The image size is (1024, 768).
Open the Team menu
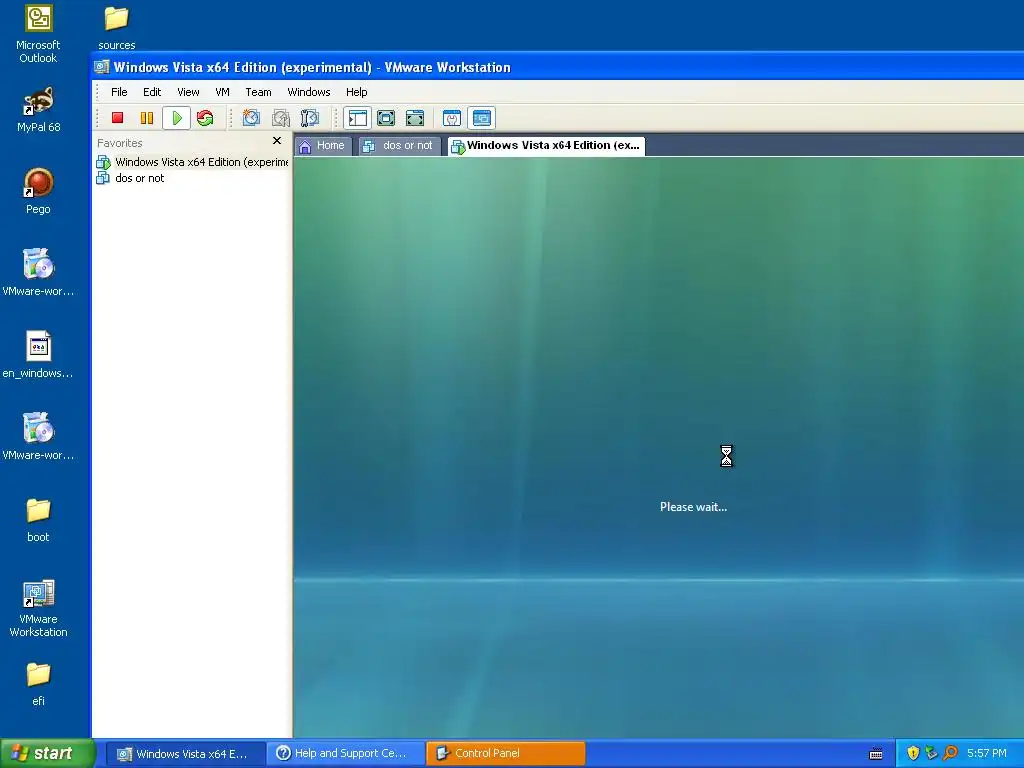tap(258, 92)
